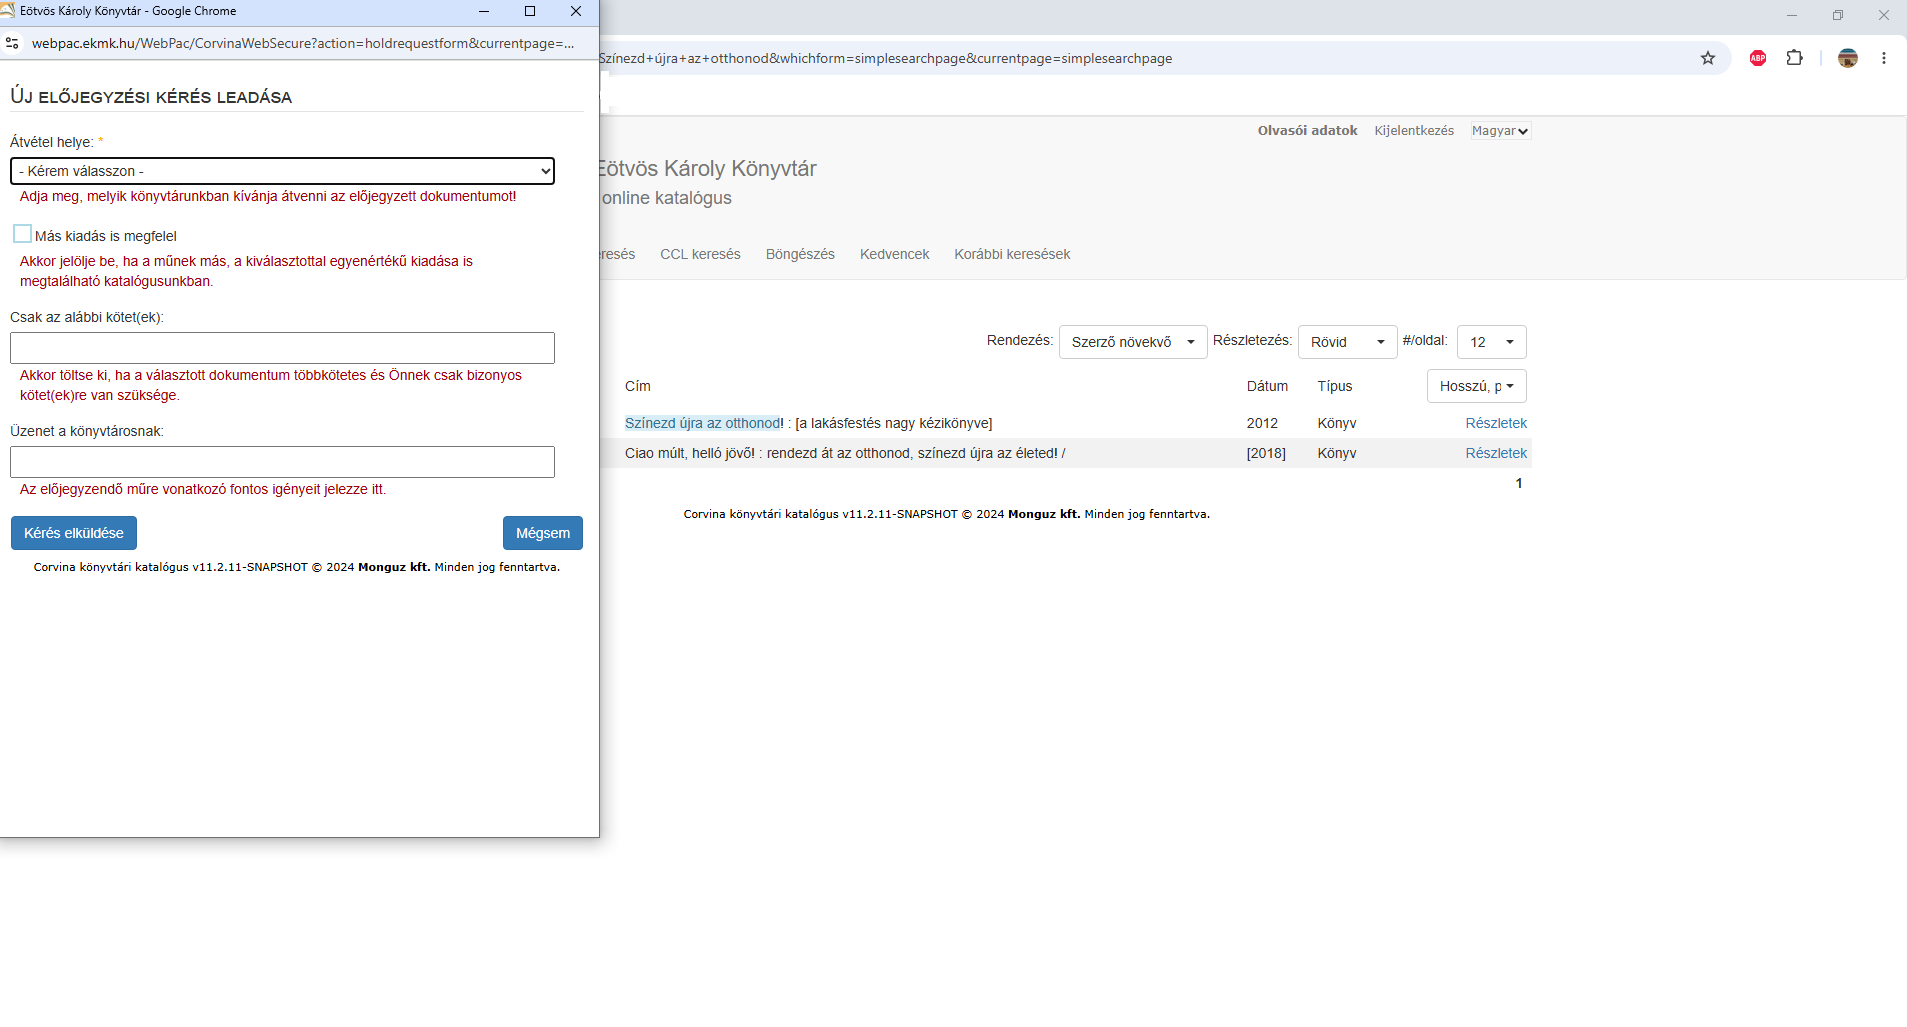The width and height of the screenshot is (1907, 1027).
Task: Open the Adblock Plus extension icon
Action: 1758,58
